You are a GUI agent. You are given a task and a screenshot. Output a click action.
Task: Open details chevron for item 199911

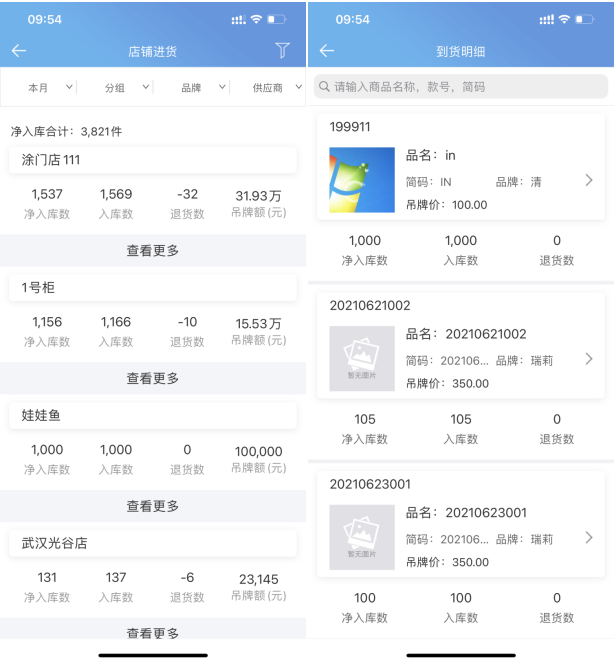pyautogui.click(x=589, y=180)
